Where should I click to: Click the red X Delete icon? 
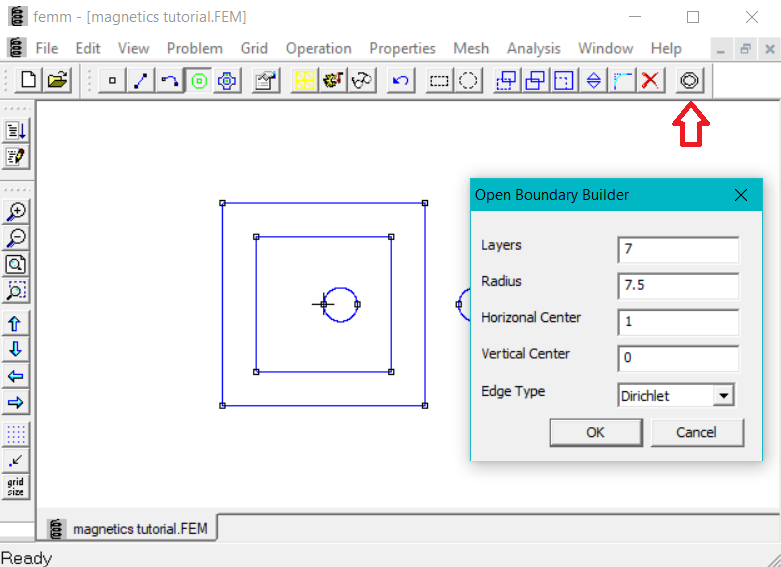click(651, 81)
